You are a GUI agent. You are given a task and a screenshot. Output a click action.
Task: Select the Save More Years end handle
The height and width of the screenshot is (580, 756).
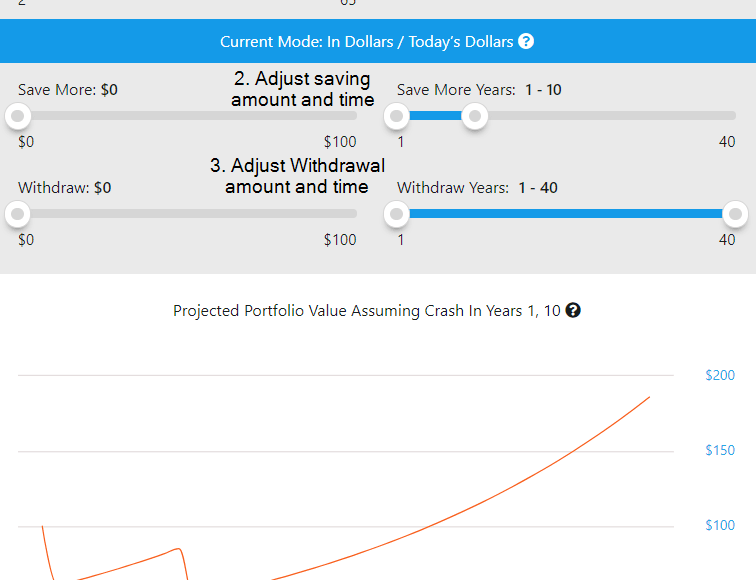(x=476, y=116)
